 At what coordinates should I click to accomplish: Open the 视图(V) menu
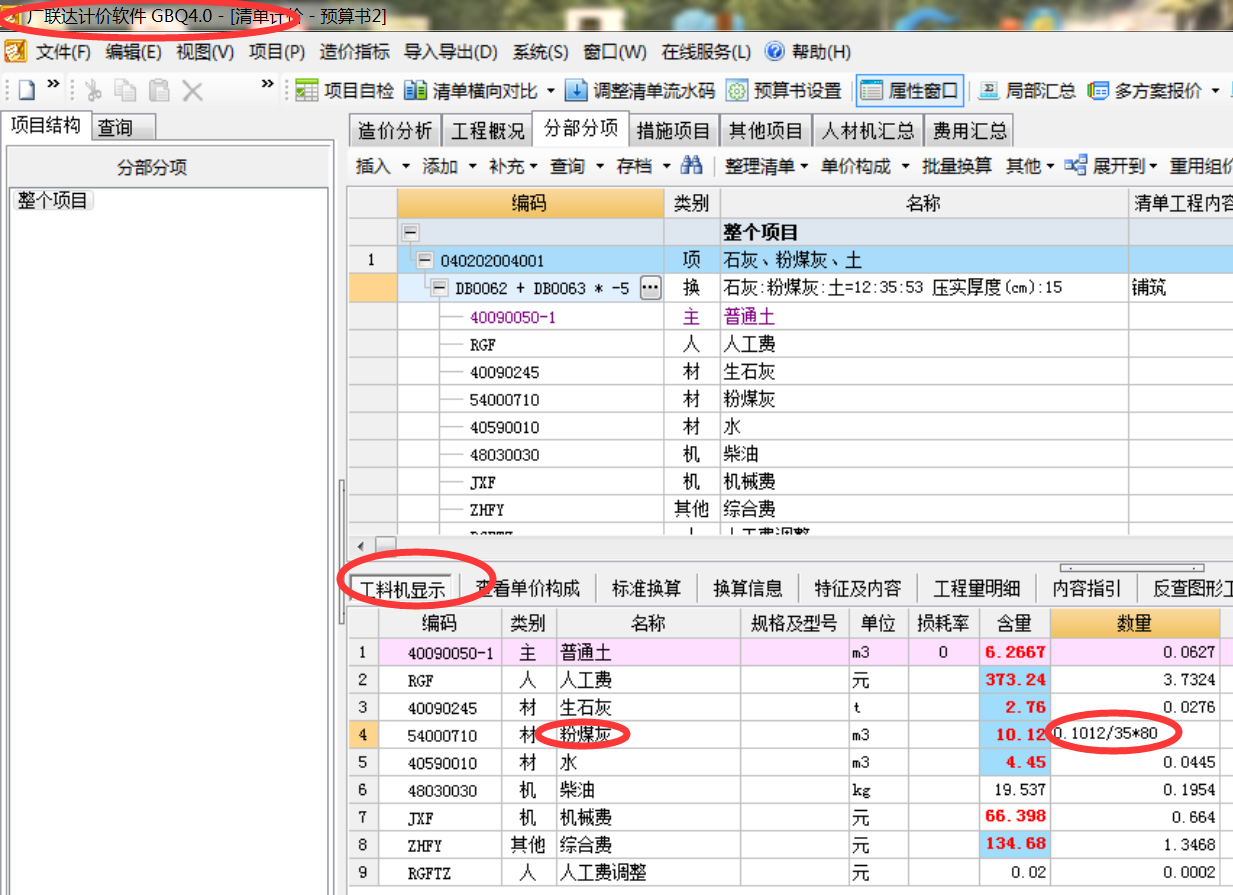pos(205,52)
